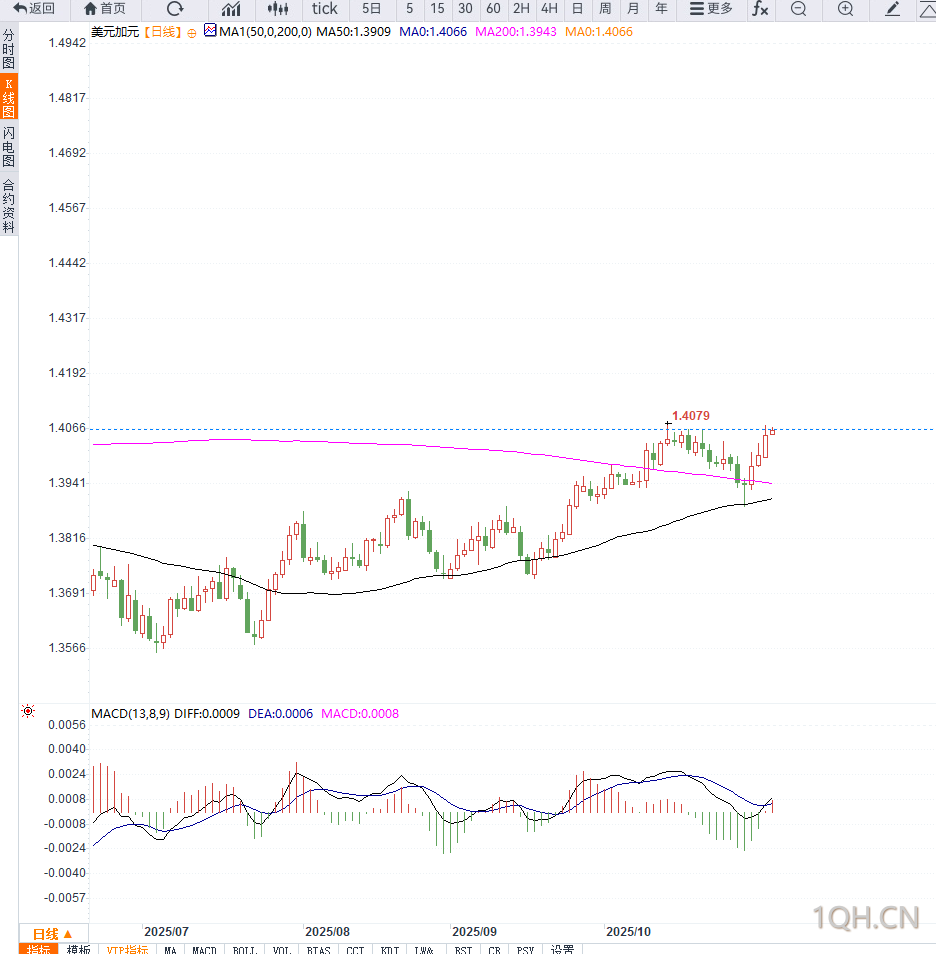Apply the PSY indicator tab
The height and width of the screenshot is (954, 936).
click(x=525, y=949)
